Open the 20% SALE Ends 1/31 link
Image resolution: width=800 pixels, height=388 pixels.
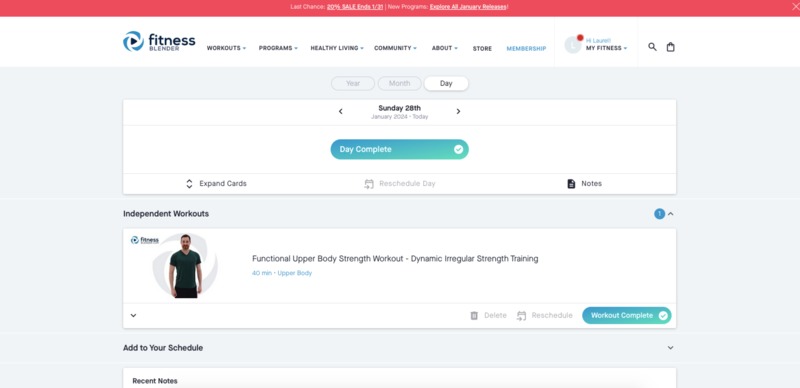tap(355, 7)
